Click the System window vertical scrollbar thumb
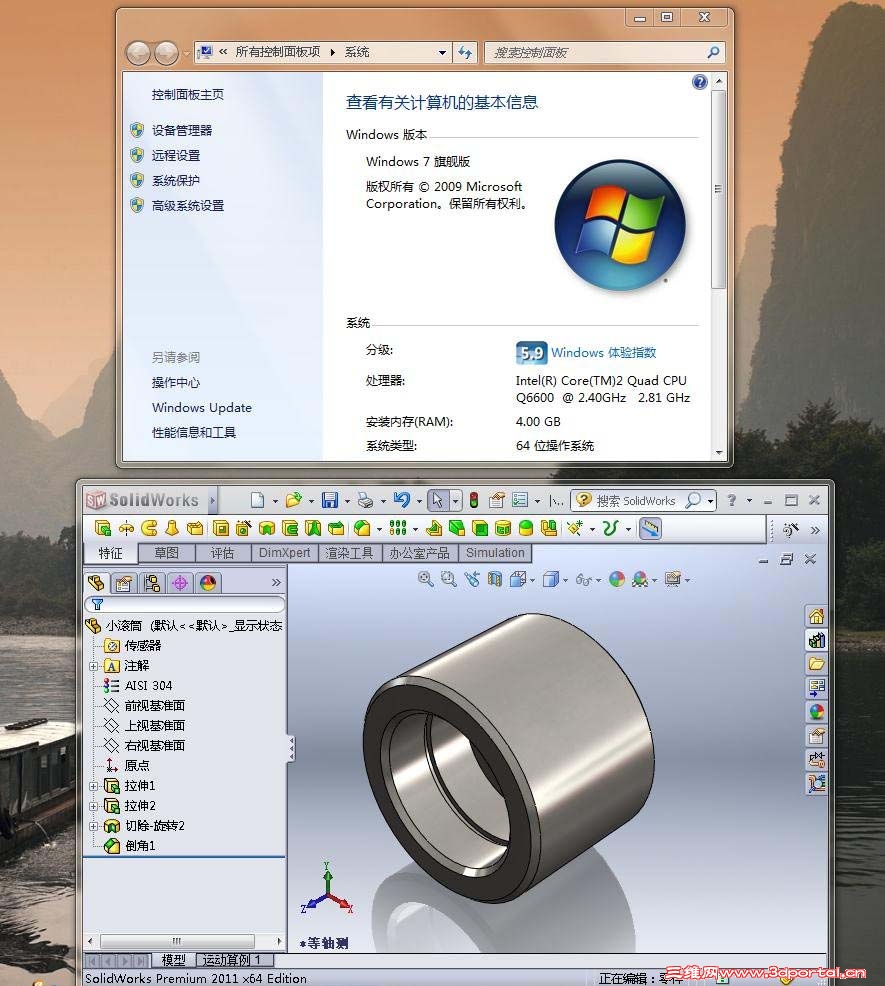 (x=718, y=190)
